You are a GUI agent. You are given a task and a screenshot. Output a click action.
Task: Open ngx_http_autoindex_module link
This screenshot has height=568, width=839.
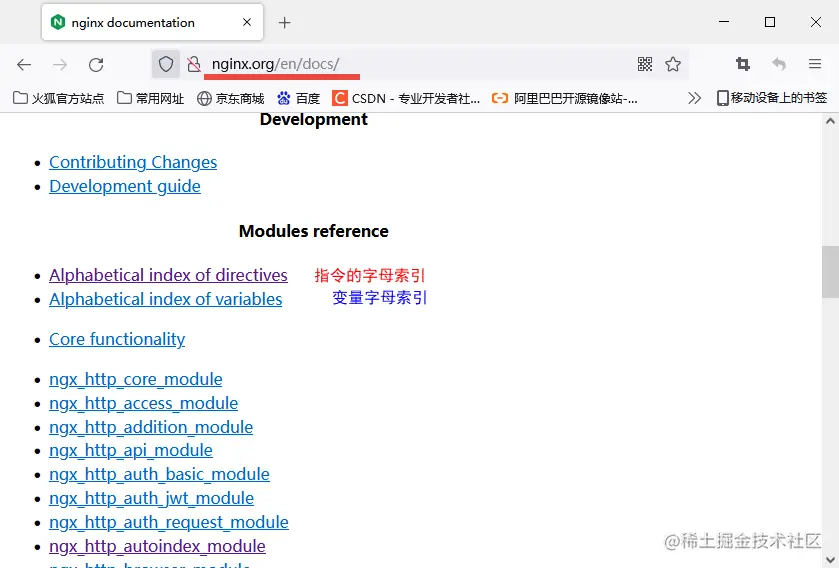pos(158,547)
